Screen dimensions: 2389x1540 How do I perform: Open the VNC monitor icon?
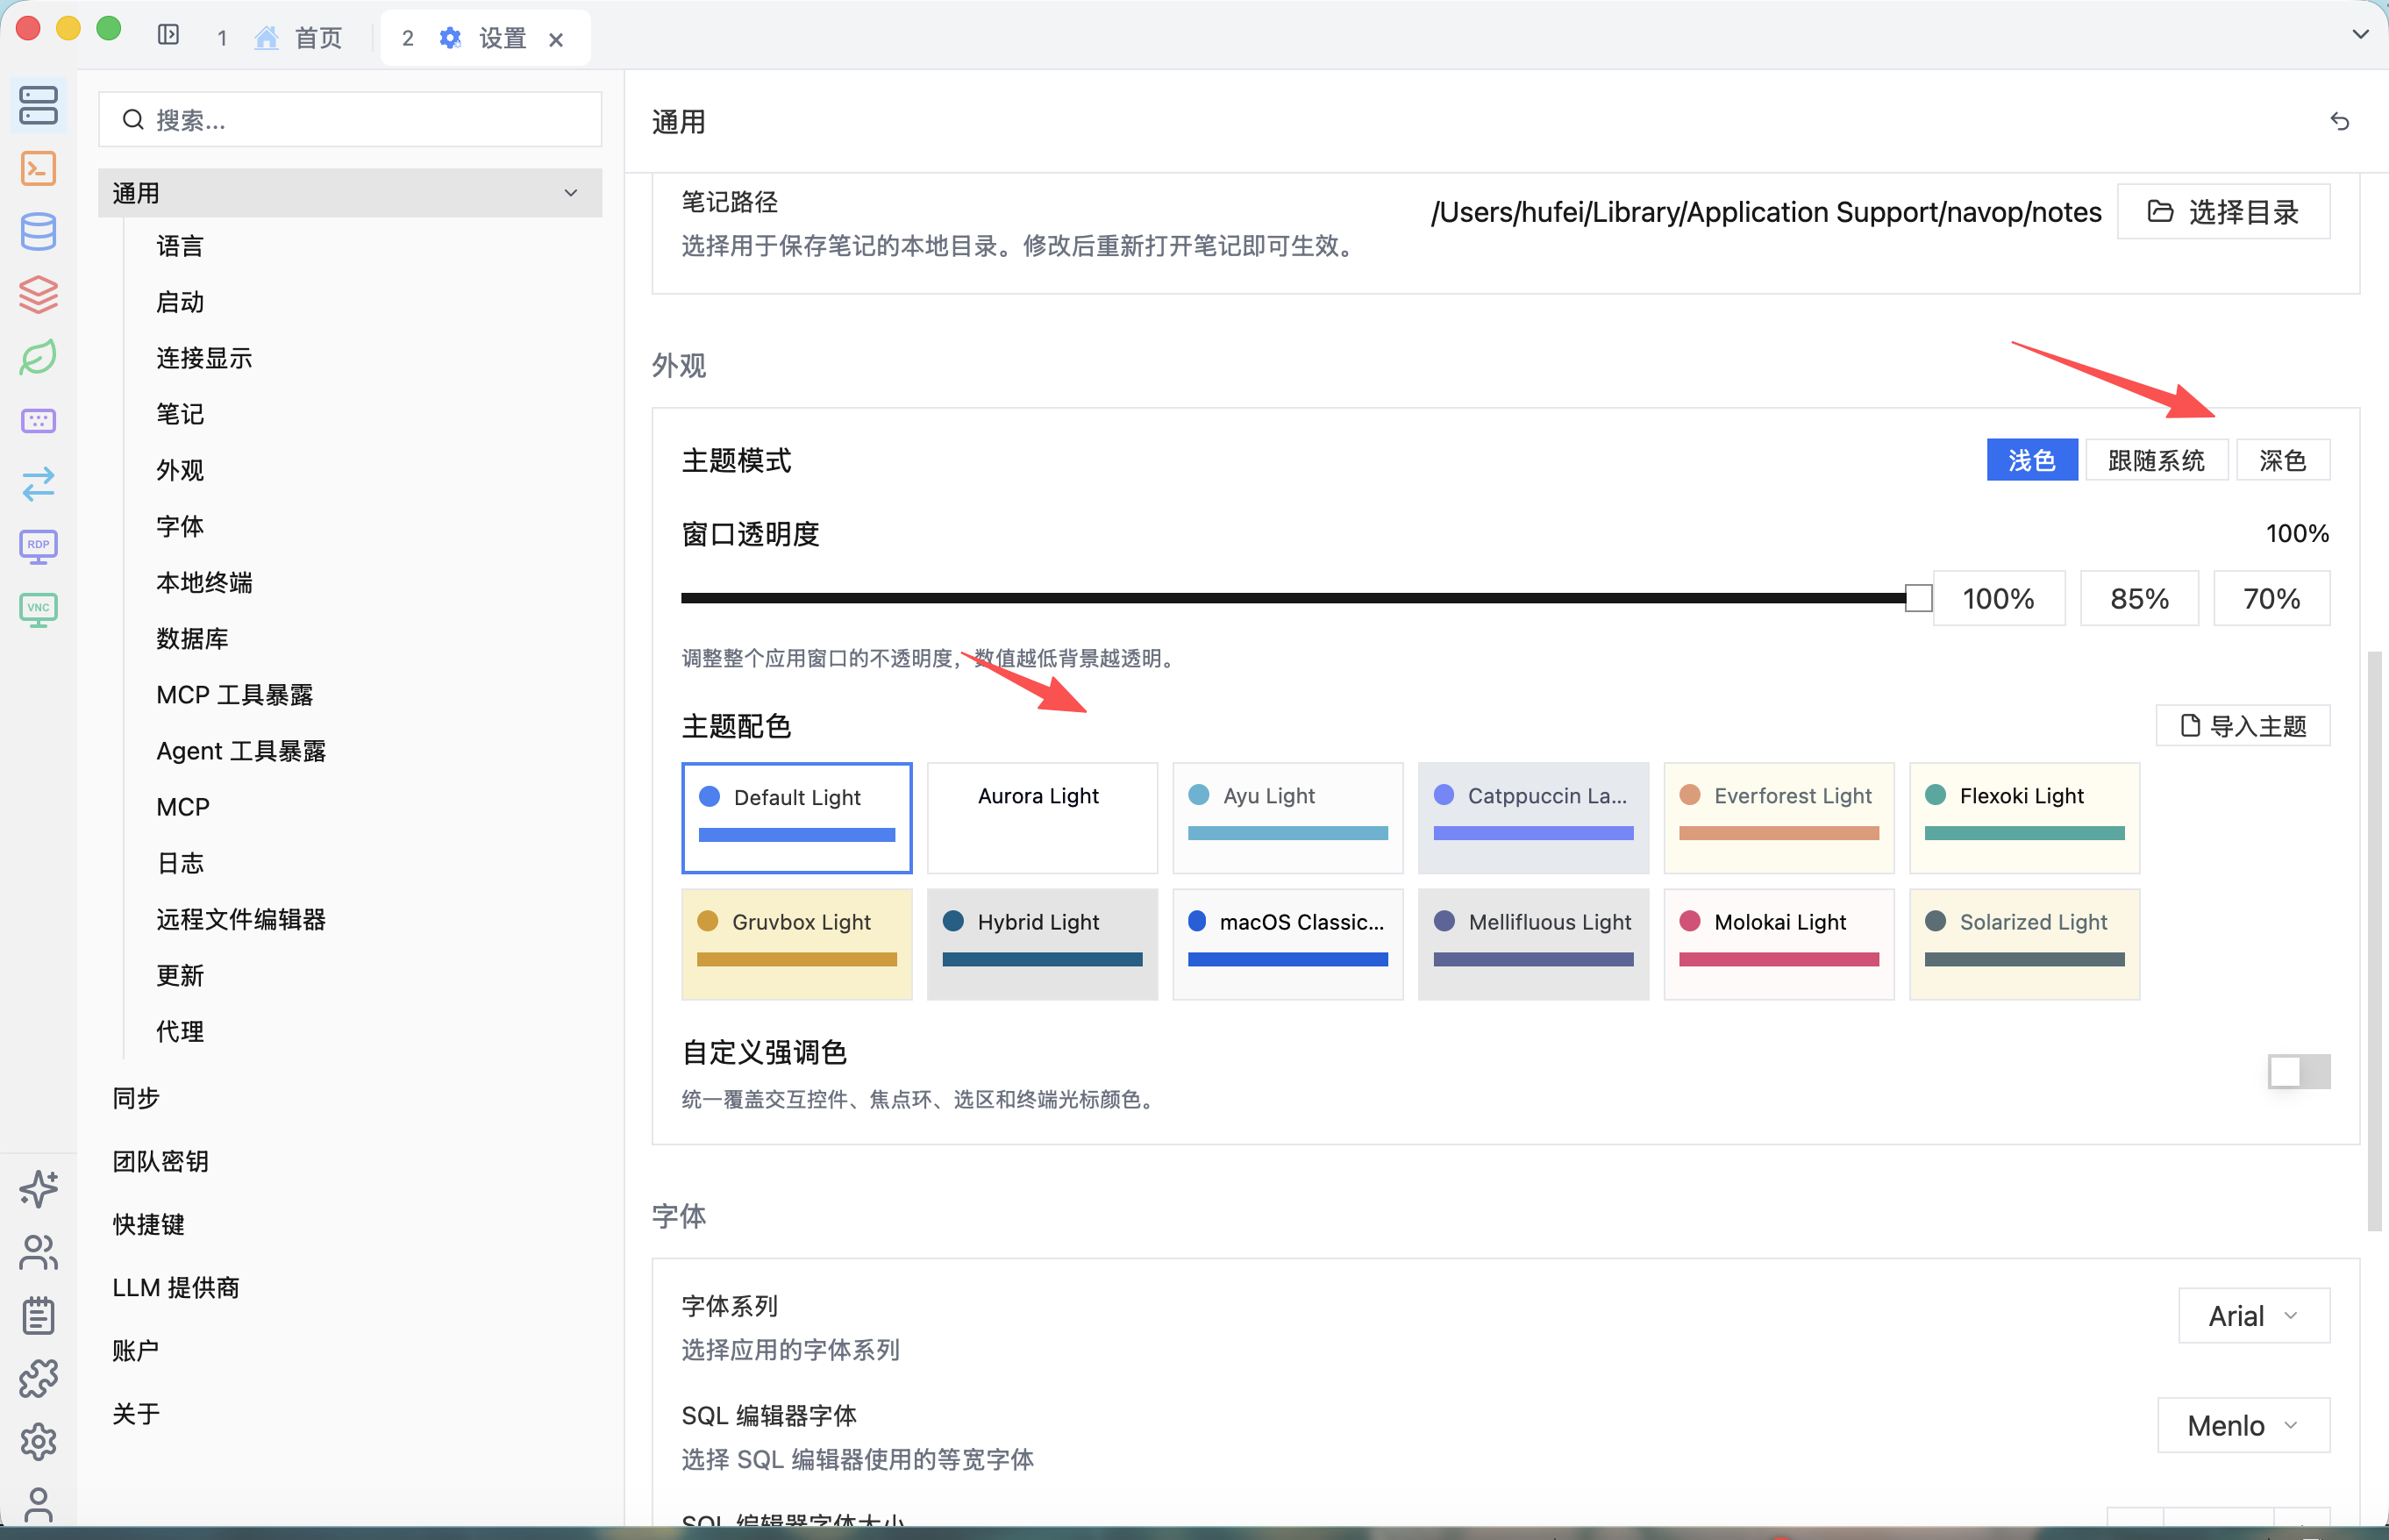tap(38, 609)
